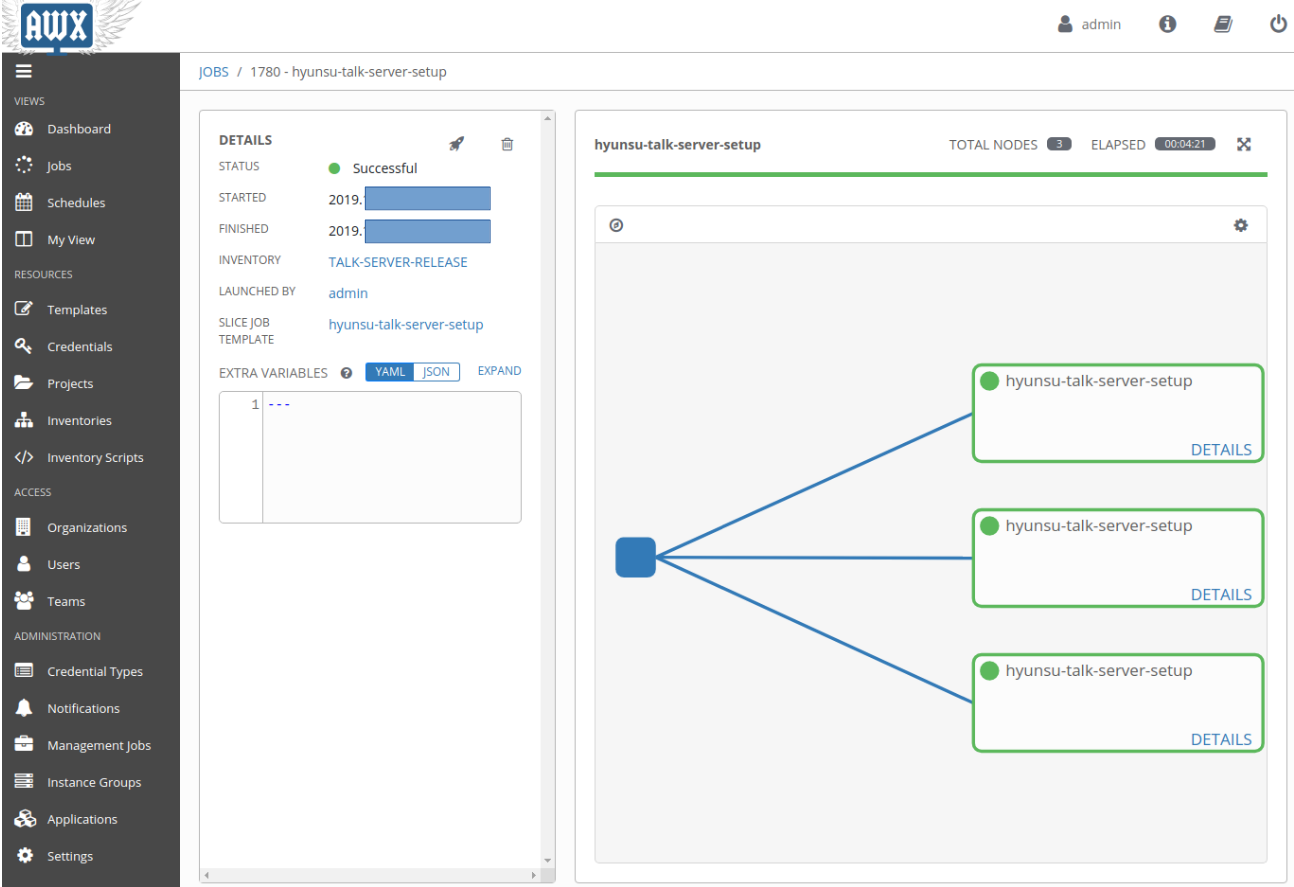Click the Total Nodes count badge
Screen dimensions: 1294x887
pyautogui.click(x=1059, y=144)
